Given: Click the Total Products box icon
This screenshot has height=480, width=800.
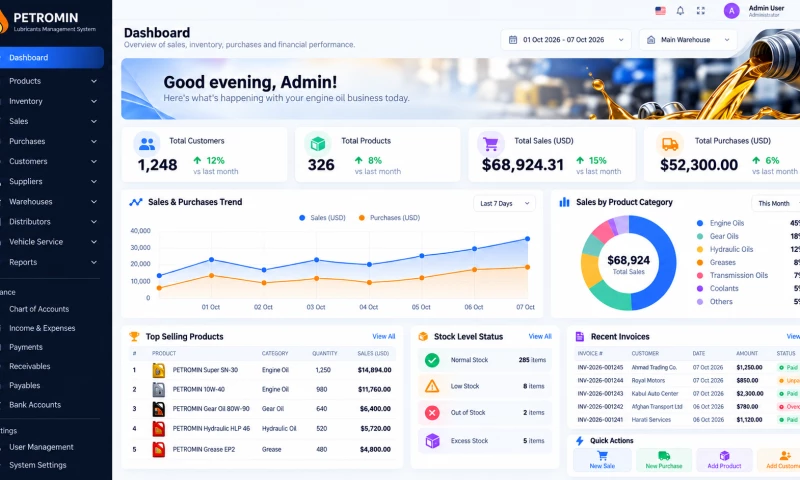Looking at the screenshot, I should click(318, 144).
